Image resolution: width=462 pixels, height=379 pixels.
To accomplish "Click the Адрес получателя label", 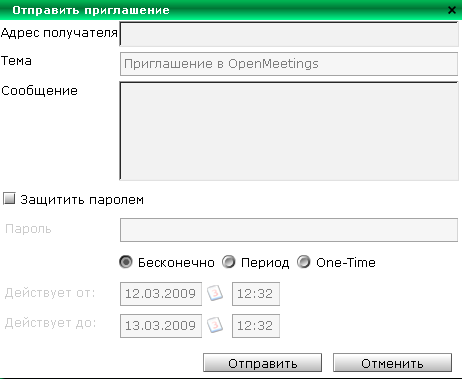I will [59, 33].
